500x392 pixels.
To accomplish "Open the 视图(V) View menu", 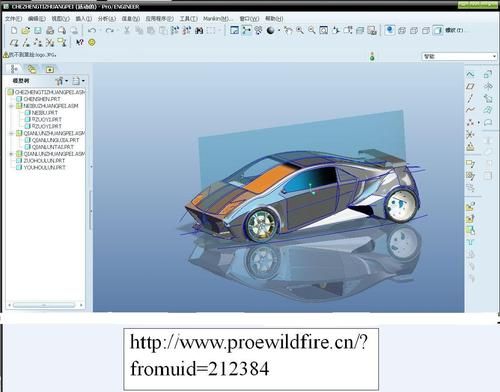I will pos(61,19).
